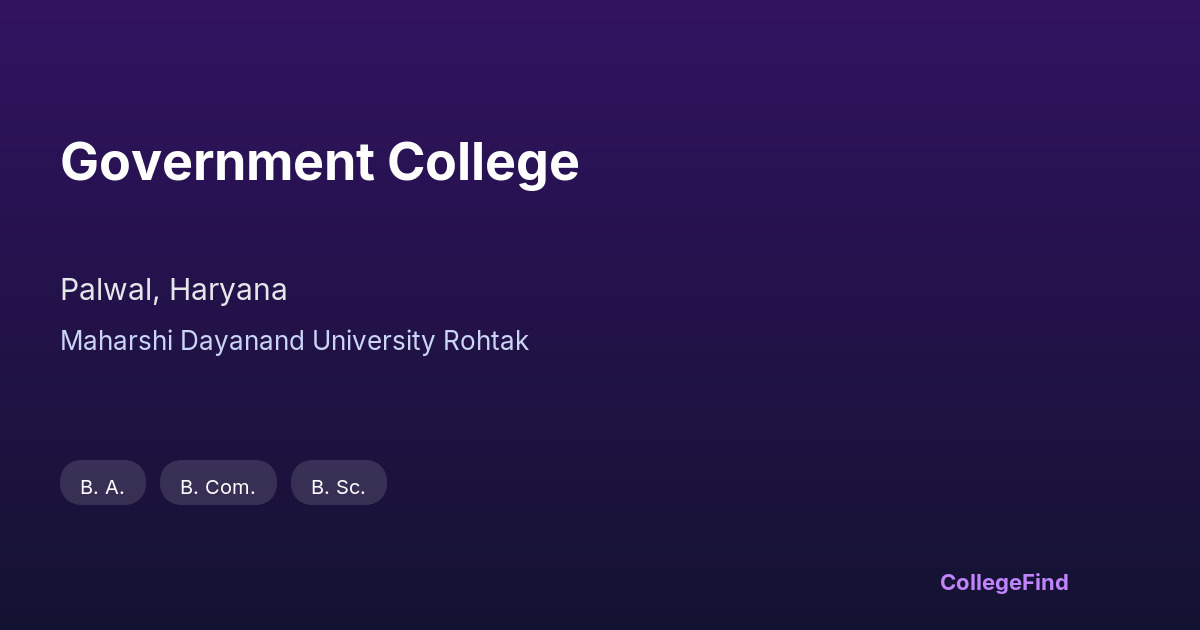Click the Com. text inside the second pill
Viewport: 1200px width, 630px height.
pyautogui.click(x=230, y=488)
